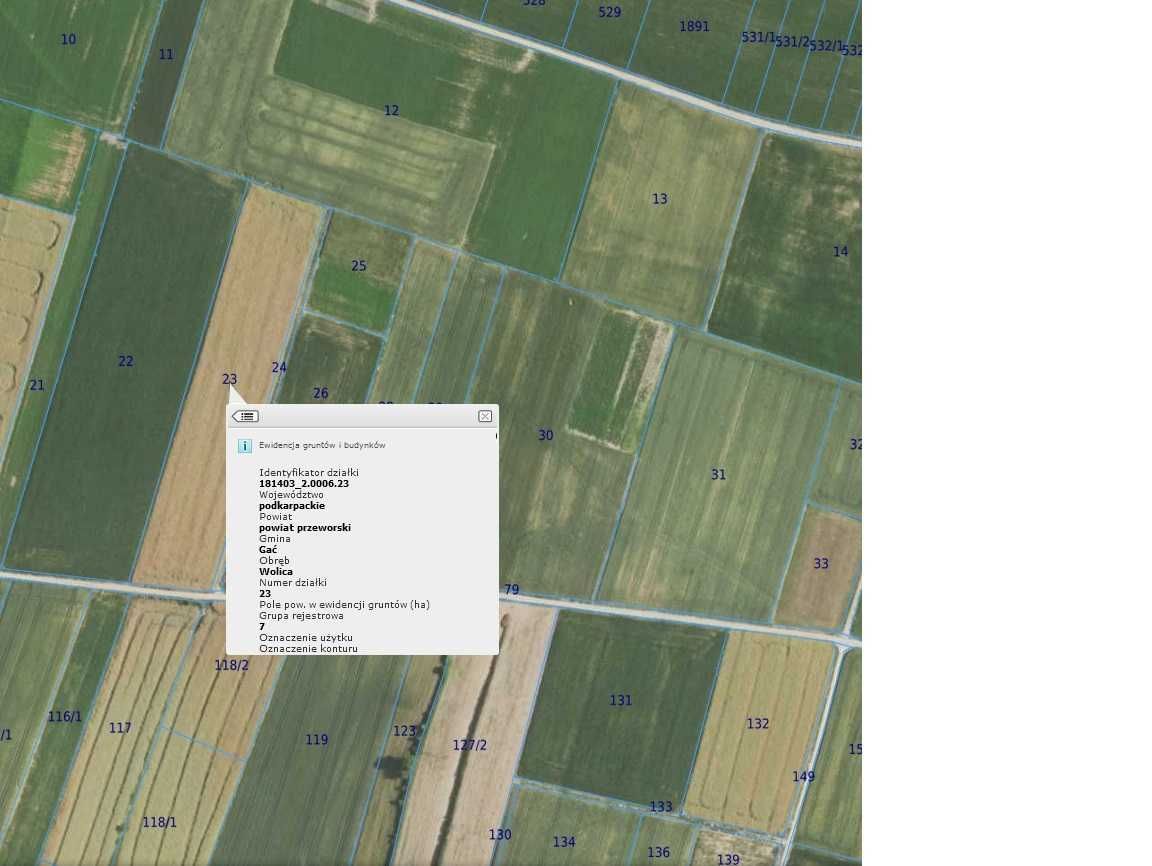
Task: Click parcel label 31 on the map
Action: pos(719,475)
